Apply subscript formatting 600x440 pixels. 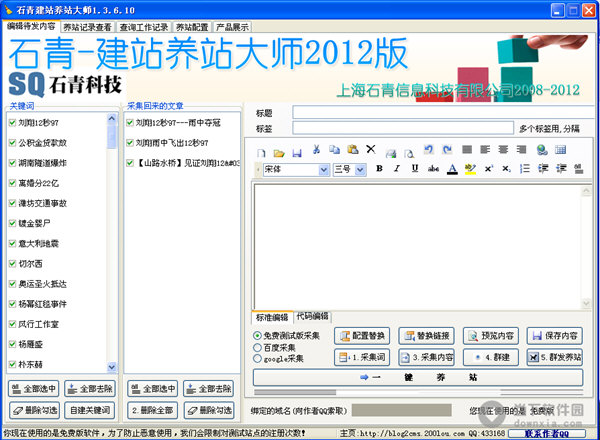tap(506, 168)
